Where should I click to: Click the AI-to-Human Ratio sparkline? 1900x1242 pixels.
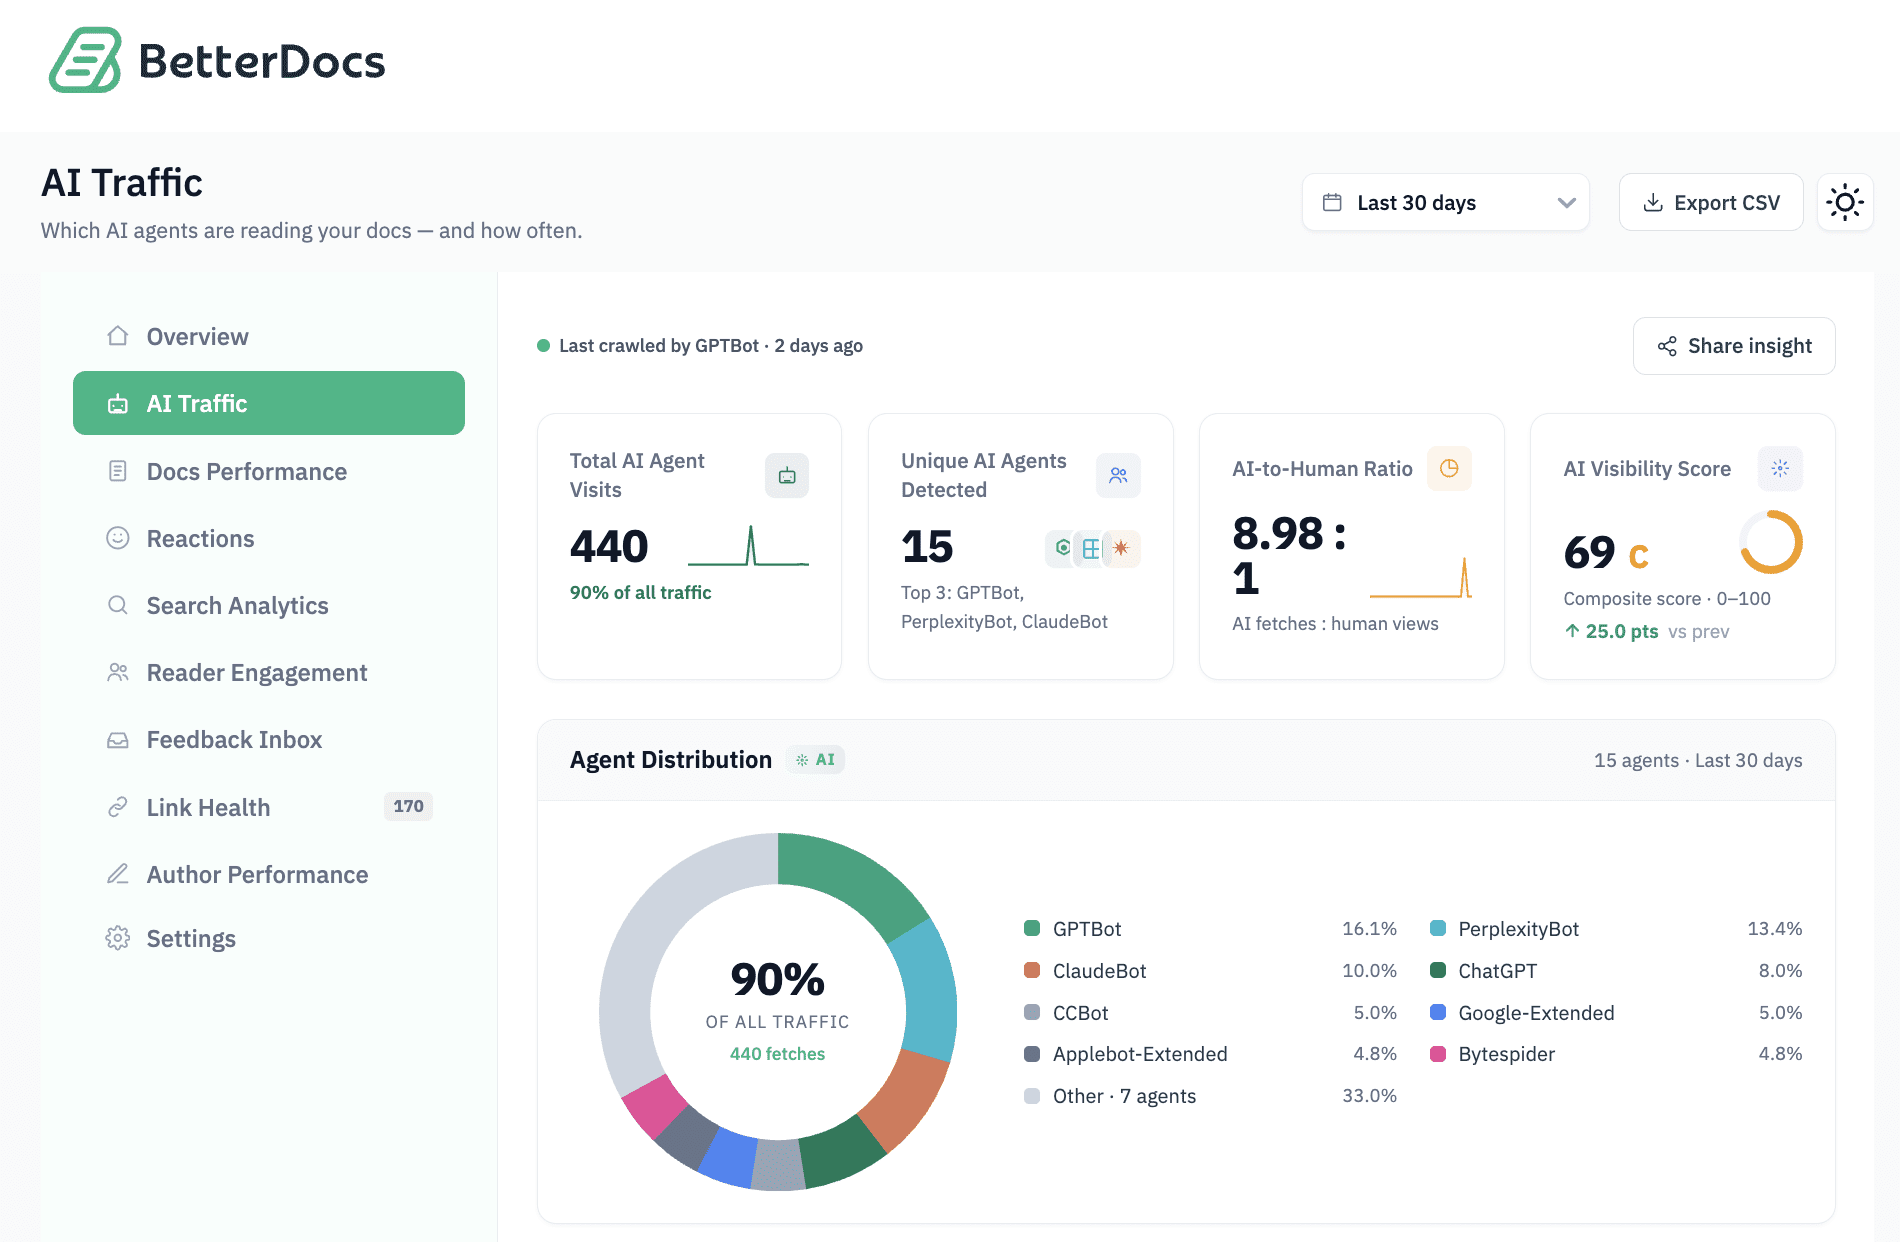click(1421, 577)
